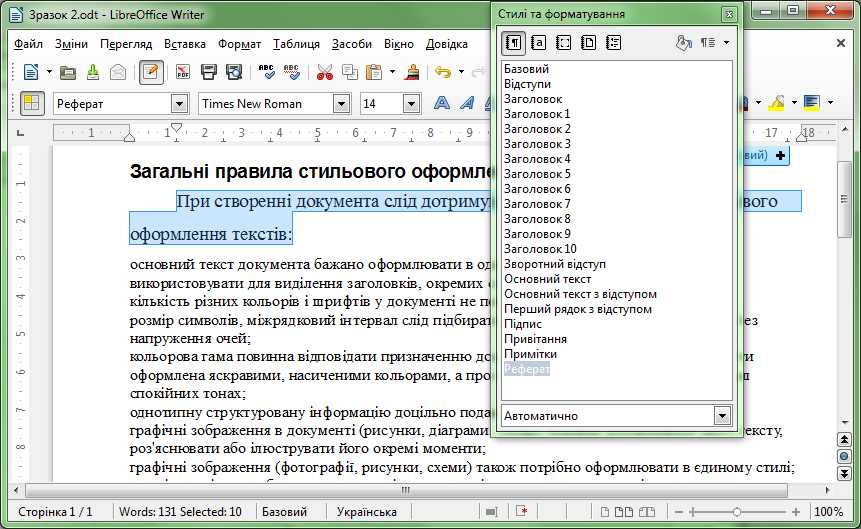This screenshot has width=861, height=529.
Task: Show Character Styles in the styles panel
Action: [538, 43]
